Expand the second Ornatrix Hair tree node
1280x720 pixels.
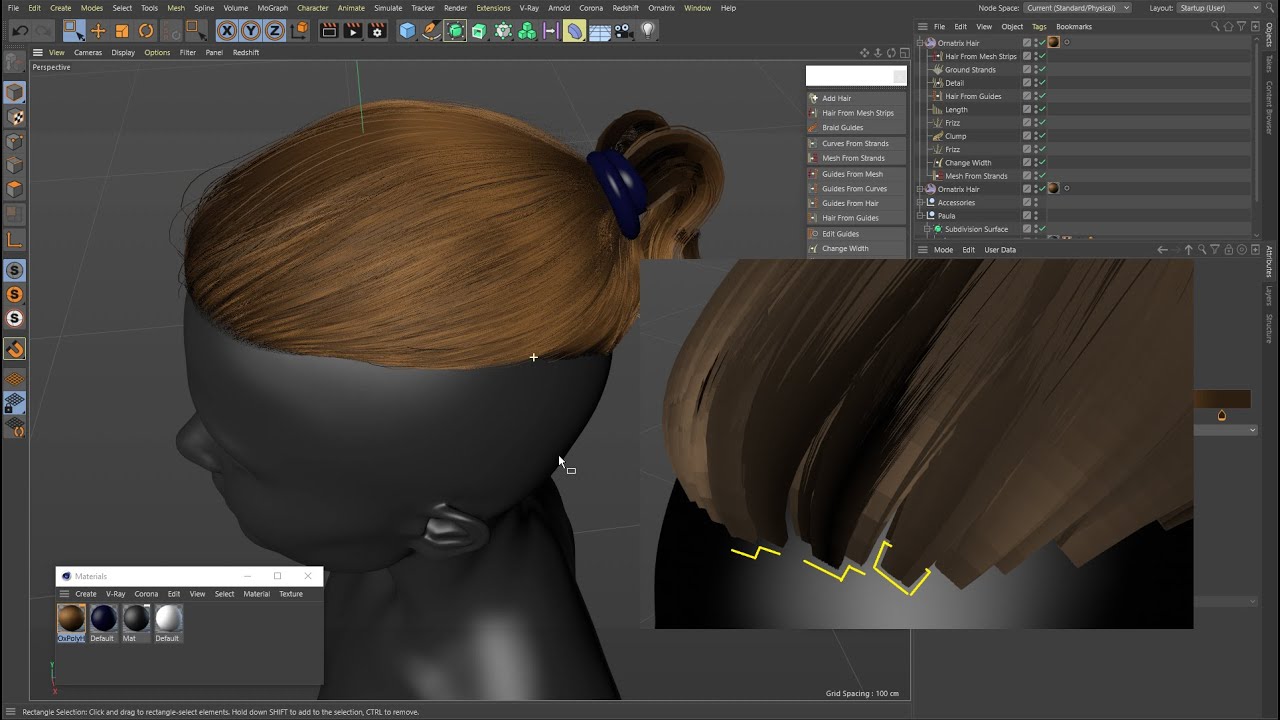[920, 189]
